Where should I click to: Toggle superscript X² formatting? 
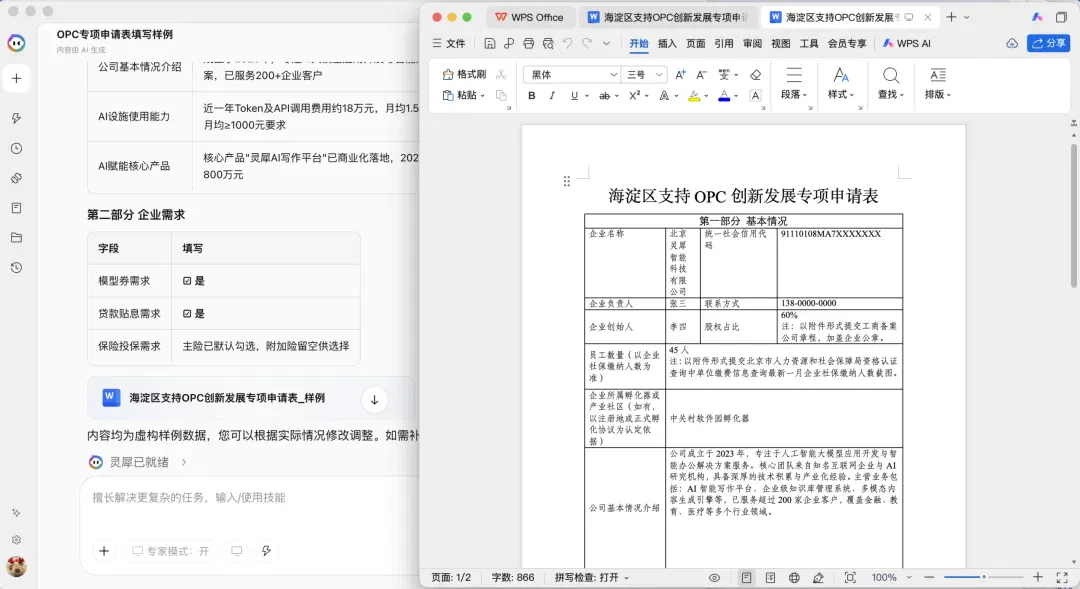[634, 96]
